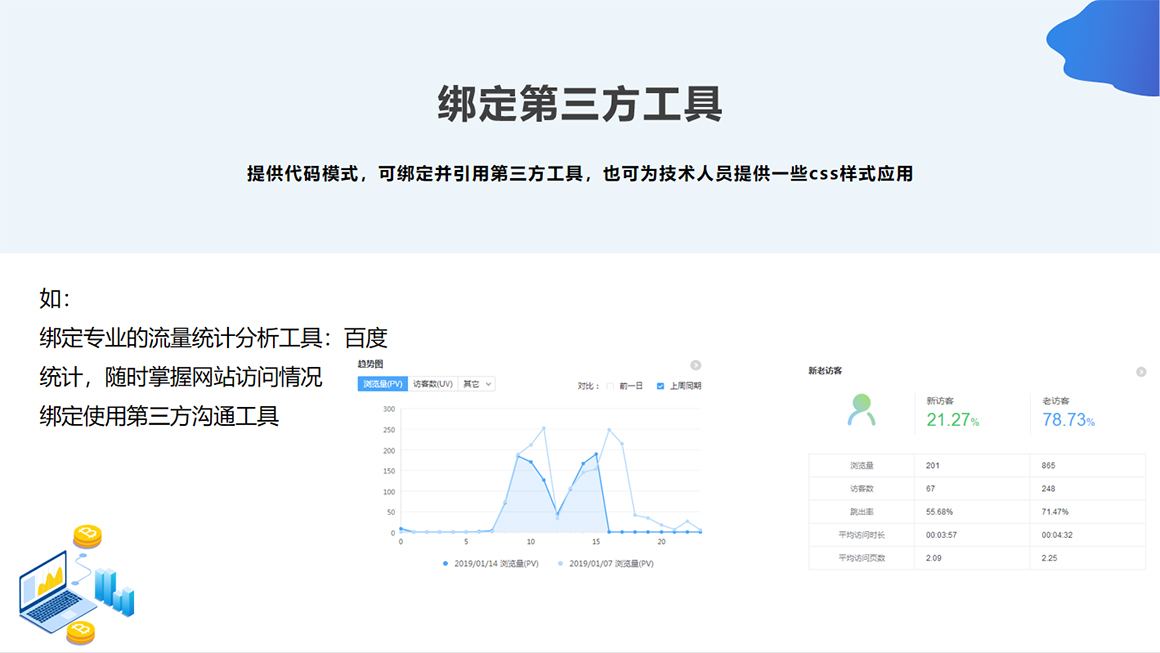Click the laptop with coins illustration
This screenshot has width=1160, height=653.
pos(75,586)
